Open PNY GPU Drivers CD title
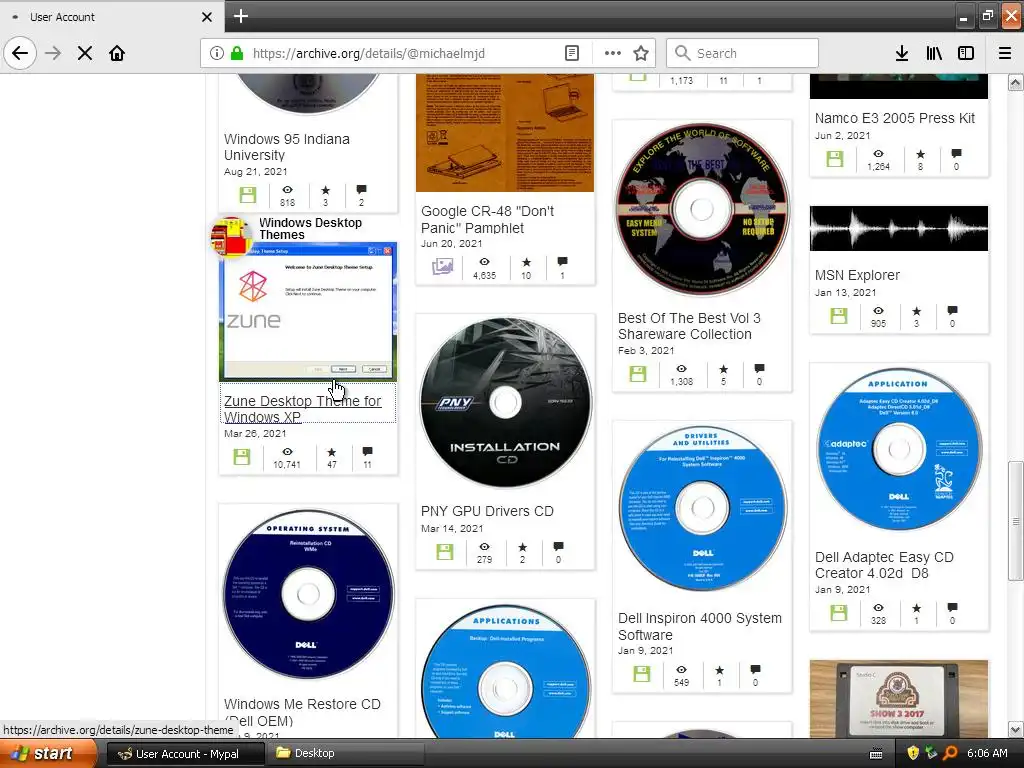Screen dimensions: 1024x768 point(487,511)
